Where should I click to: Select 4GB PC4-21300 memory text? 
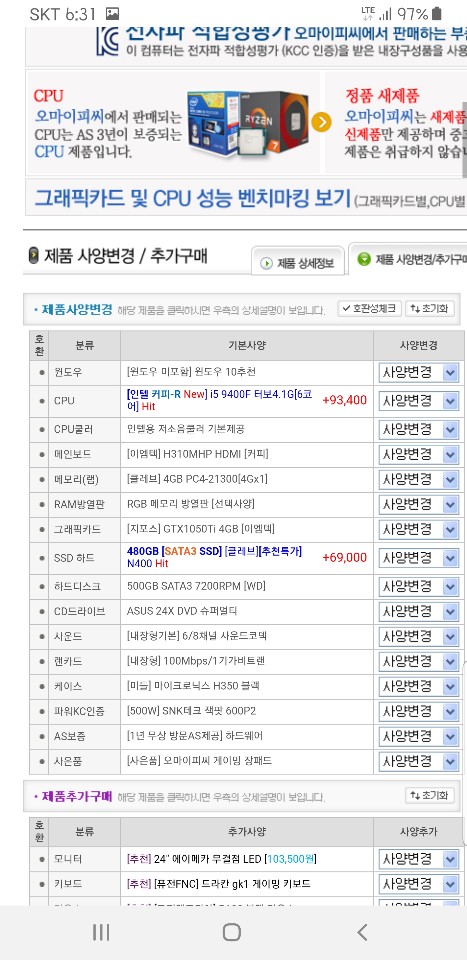point(196,479)
